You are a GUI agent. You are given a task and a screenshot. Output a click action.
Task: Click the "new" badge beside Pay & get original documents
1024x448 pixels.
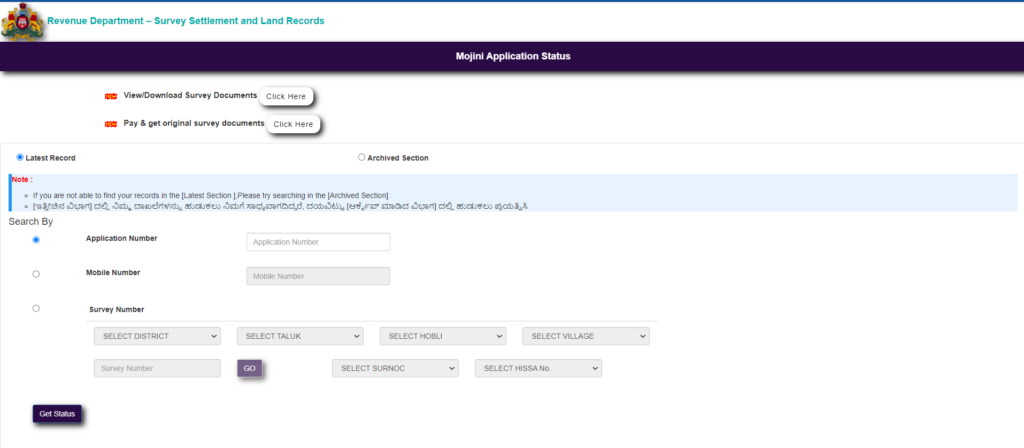[111, 124]
